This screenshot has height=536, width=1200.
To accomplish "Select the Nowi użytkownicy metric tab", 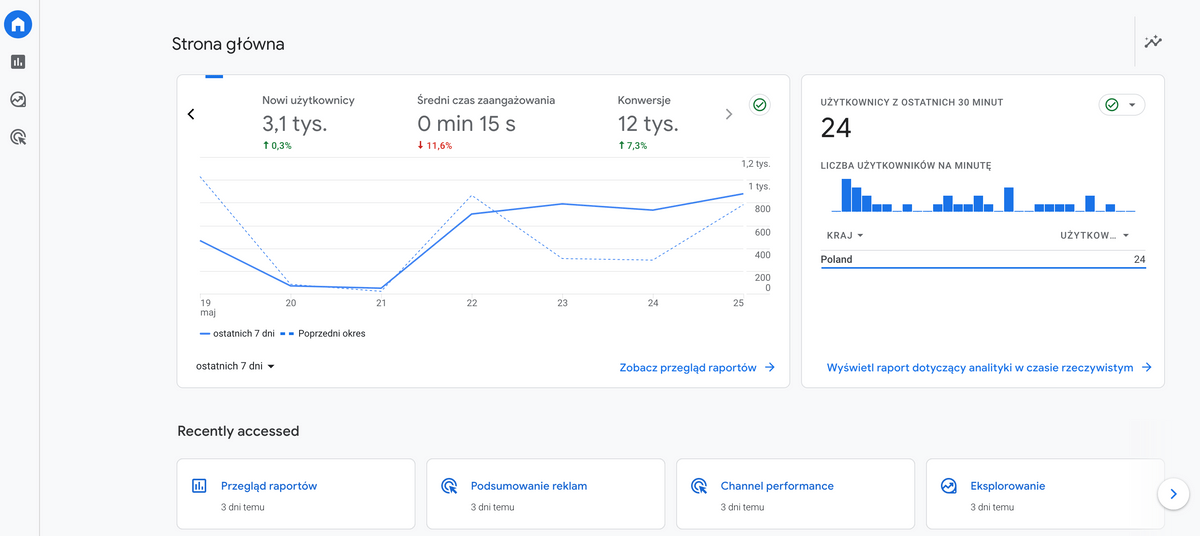I will (308, 122).
